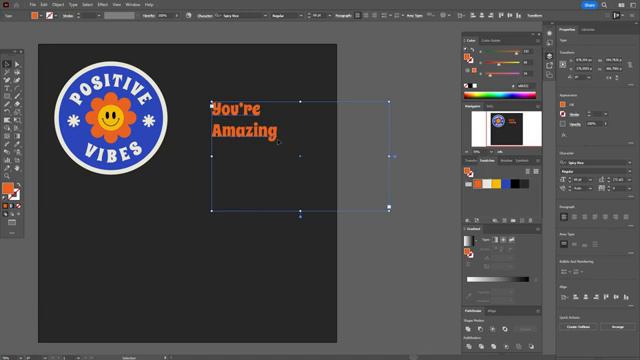Click the color spectrum bar
The width and height of the screenshot is (640, 360).
pyautogui.click(x=500, y=95)
